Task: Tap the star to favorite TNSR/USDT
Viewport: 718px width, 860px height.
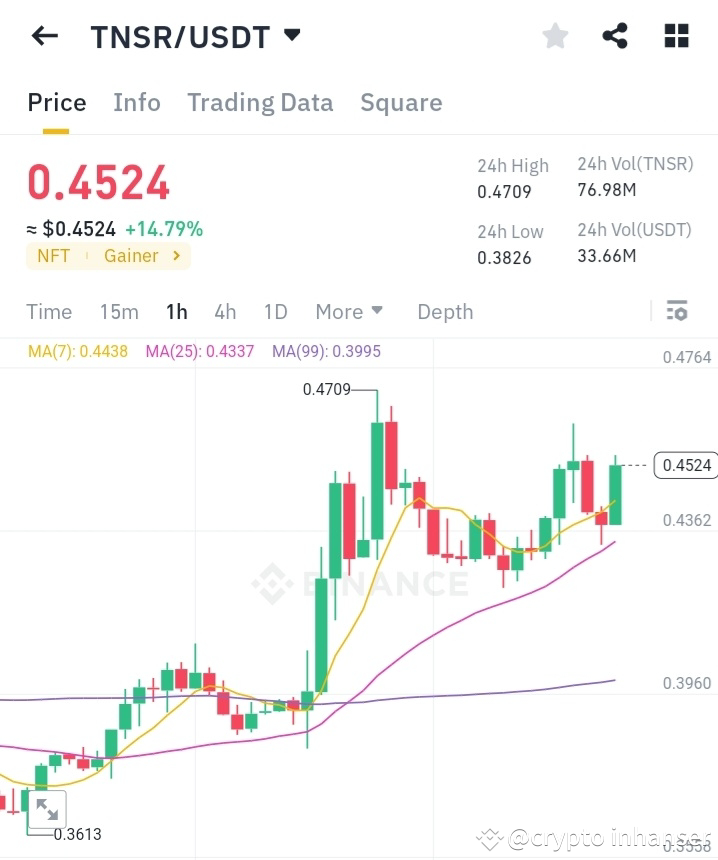Action: tap(556, 35)
